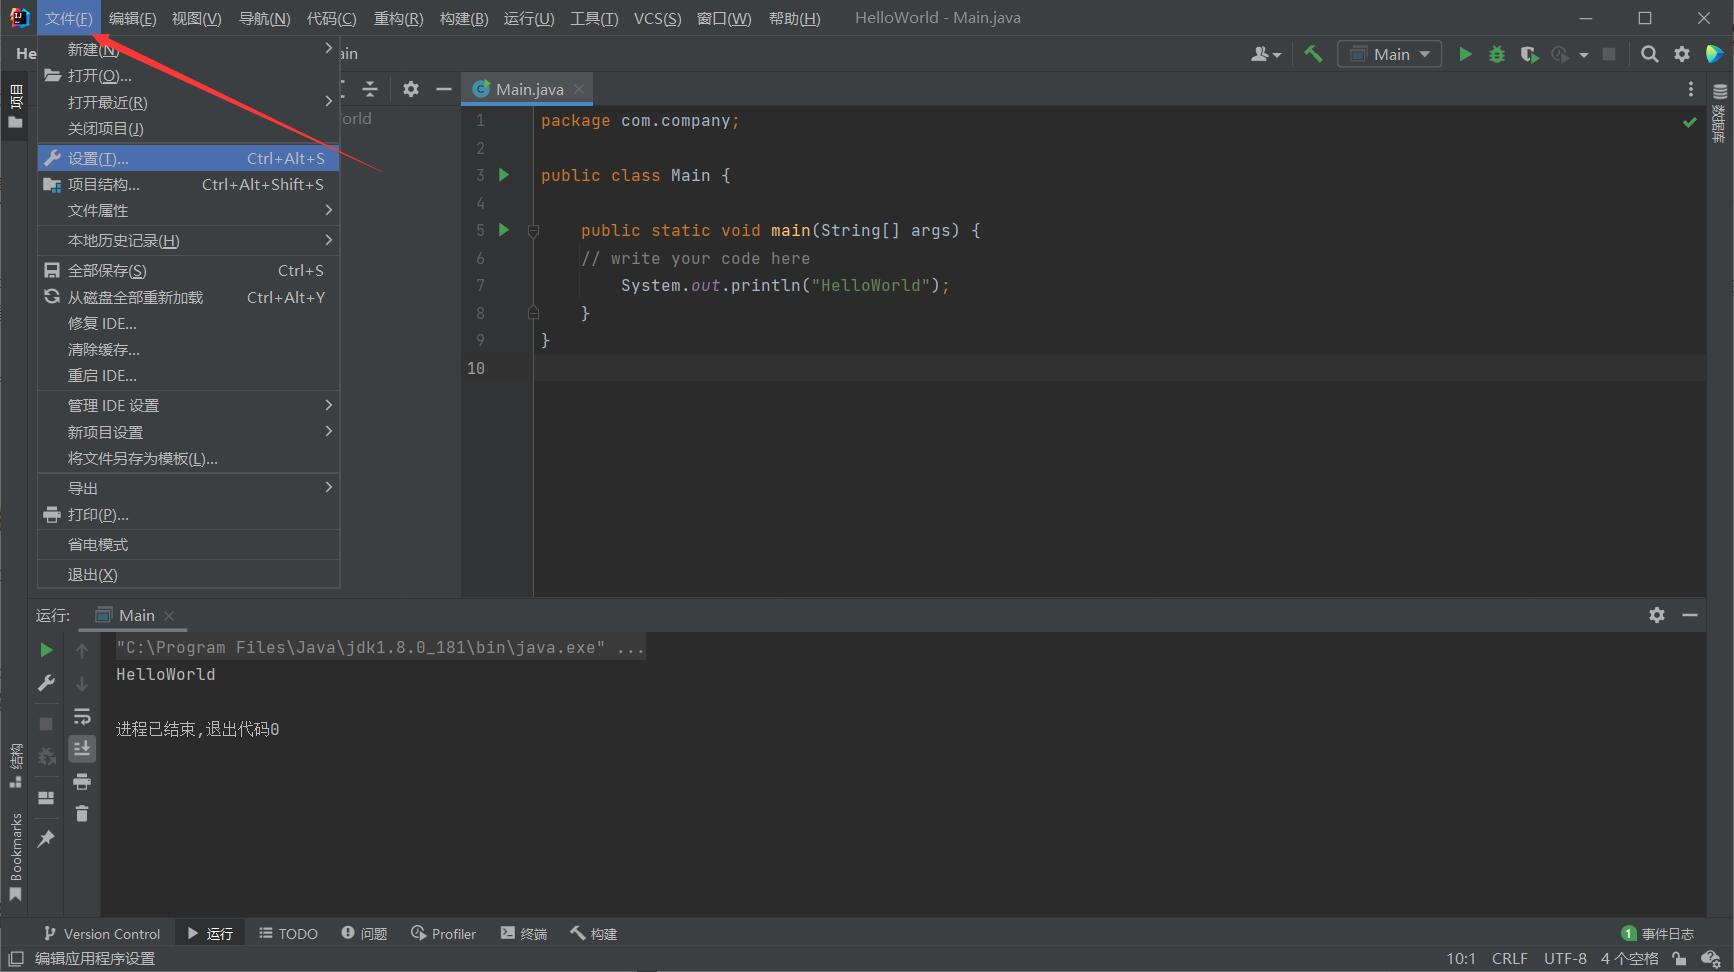Select 全部保存(S) in the menu
The height and width of the screenshot is (972, 1734).
pyautogui.click(x=189, y=270)
